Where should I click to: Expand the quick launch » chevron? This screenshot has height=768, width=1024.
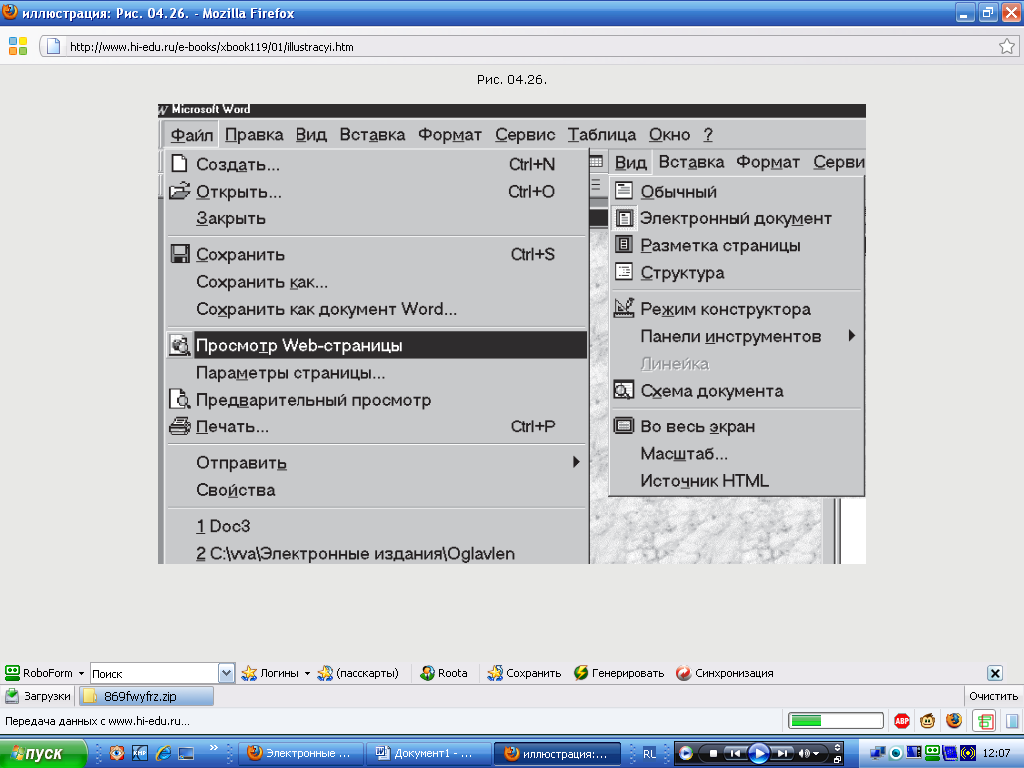click(214, 748)
